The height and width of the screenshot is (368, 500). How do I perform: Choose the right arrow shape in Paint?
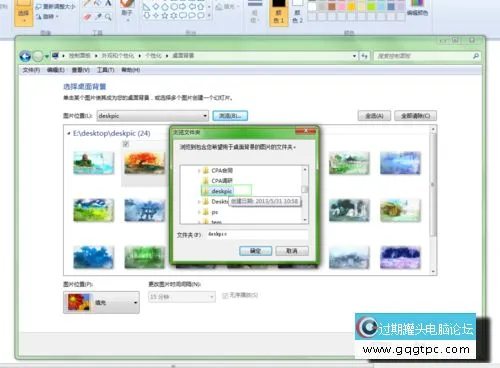pyautogui.click(x=183, y=7)
